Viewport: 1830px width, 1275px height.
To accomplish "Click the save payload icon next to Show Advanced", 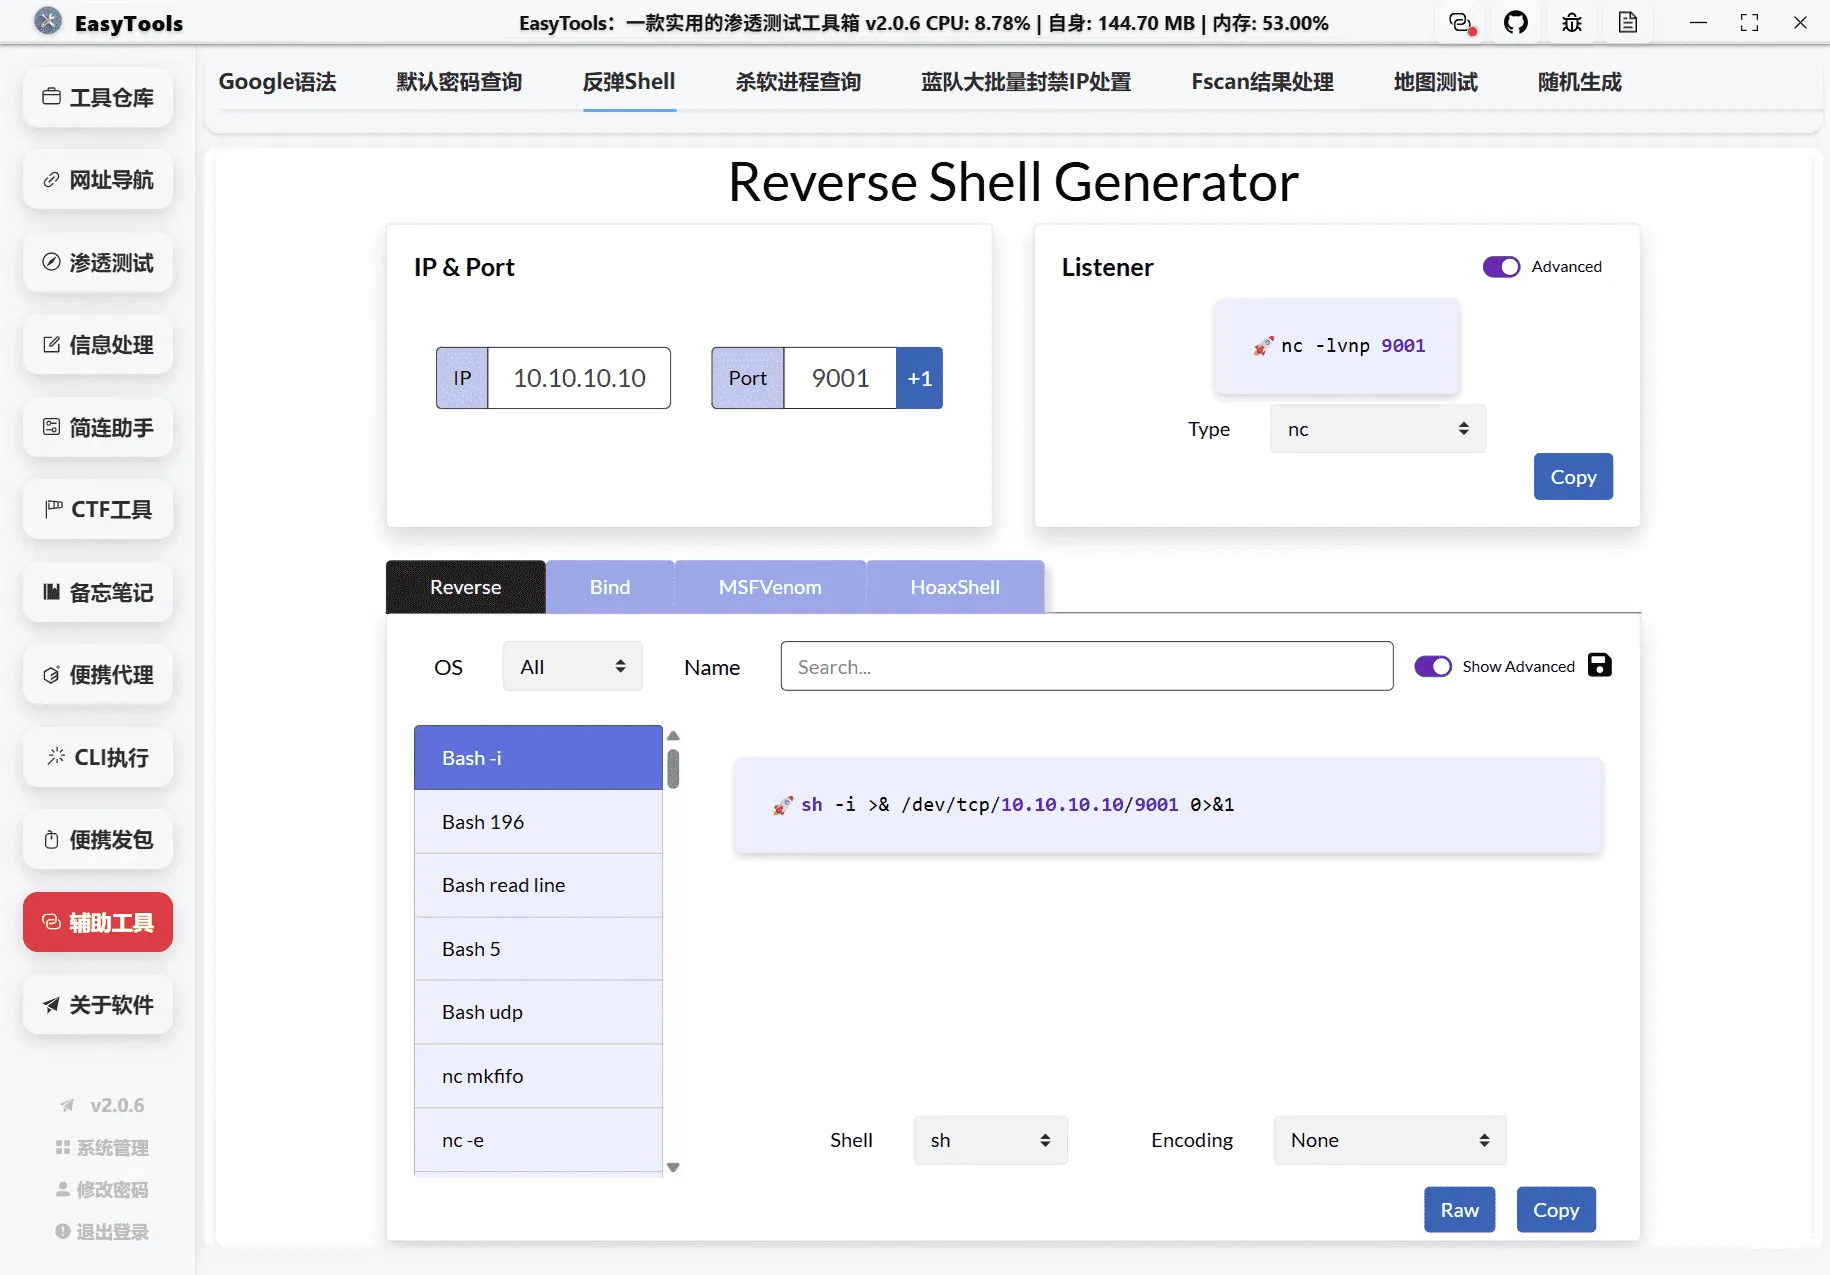I will coord(1599,665).
